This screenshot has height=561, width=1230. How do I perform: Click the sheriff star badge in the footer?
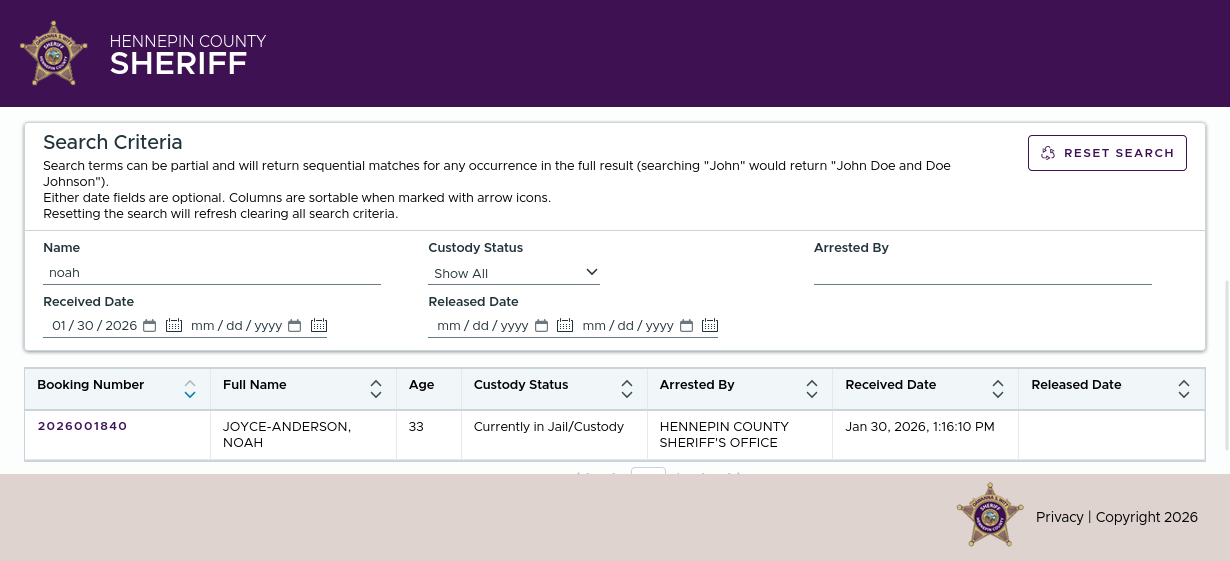tap(989, 515)
